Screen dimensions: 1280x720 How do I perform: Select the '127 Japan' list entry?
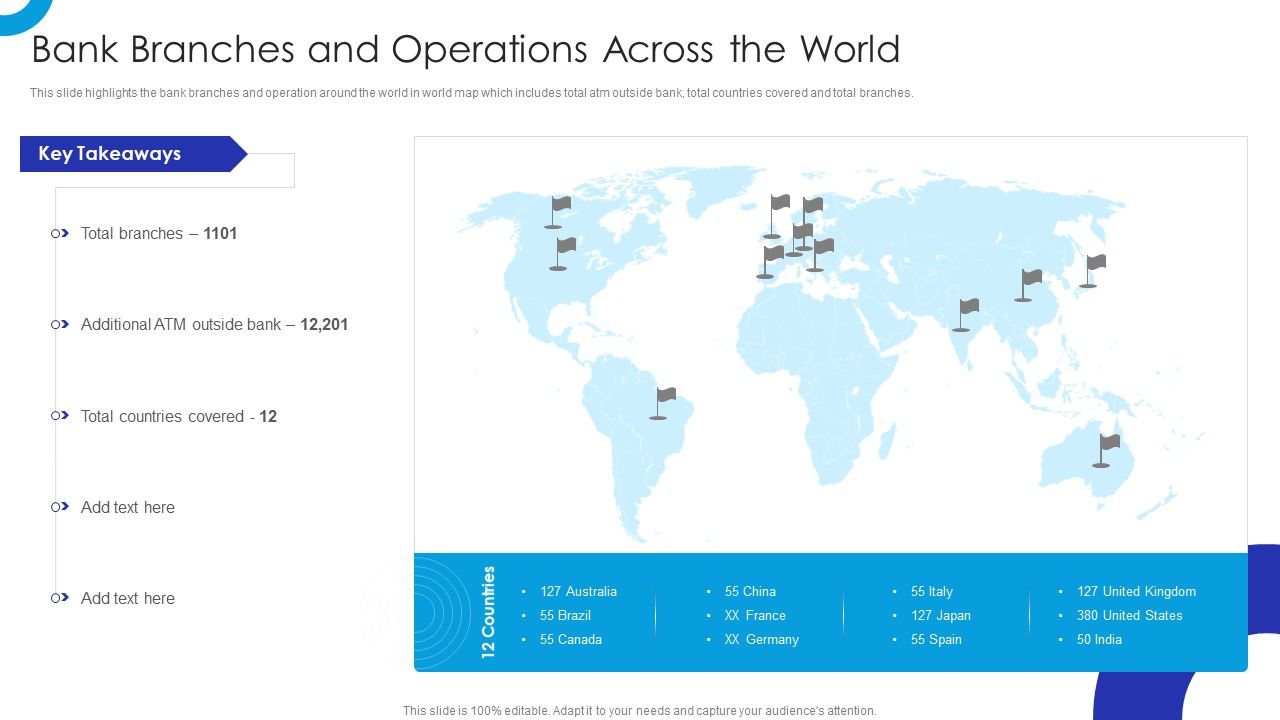pos(941,615)
